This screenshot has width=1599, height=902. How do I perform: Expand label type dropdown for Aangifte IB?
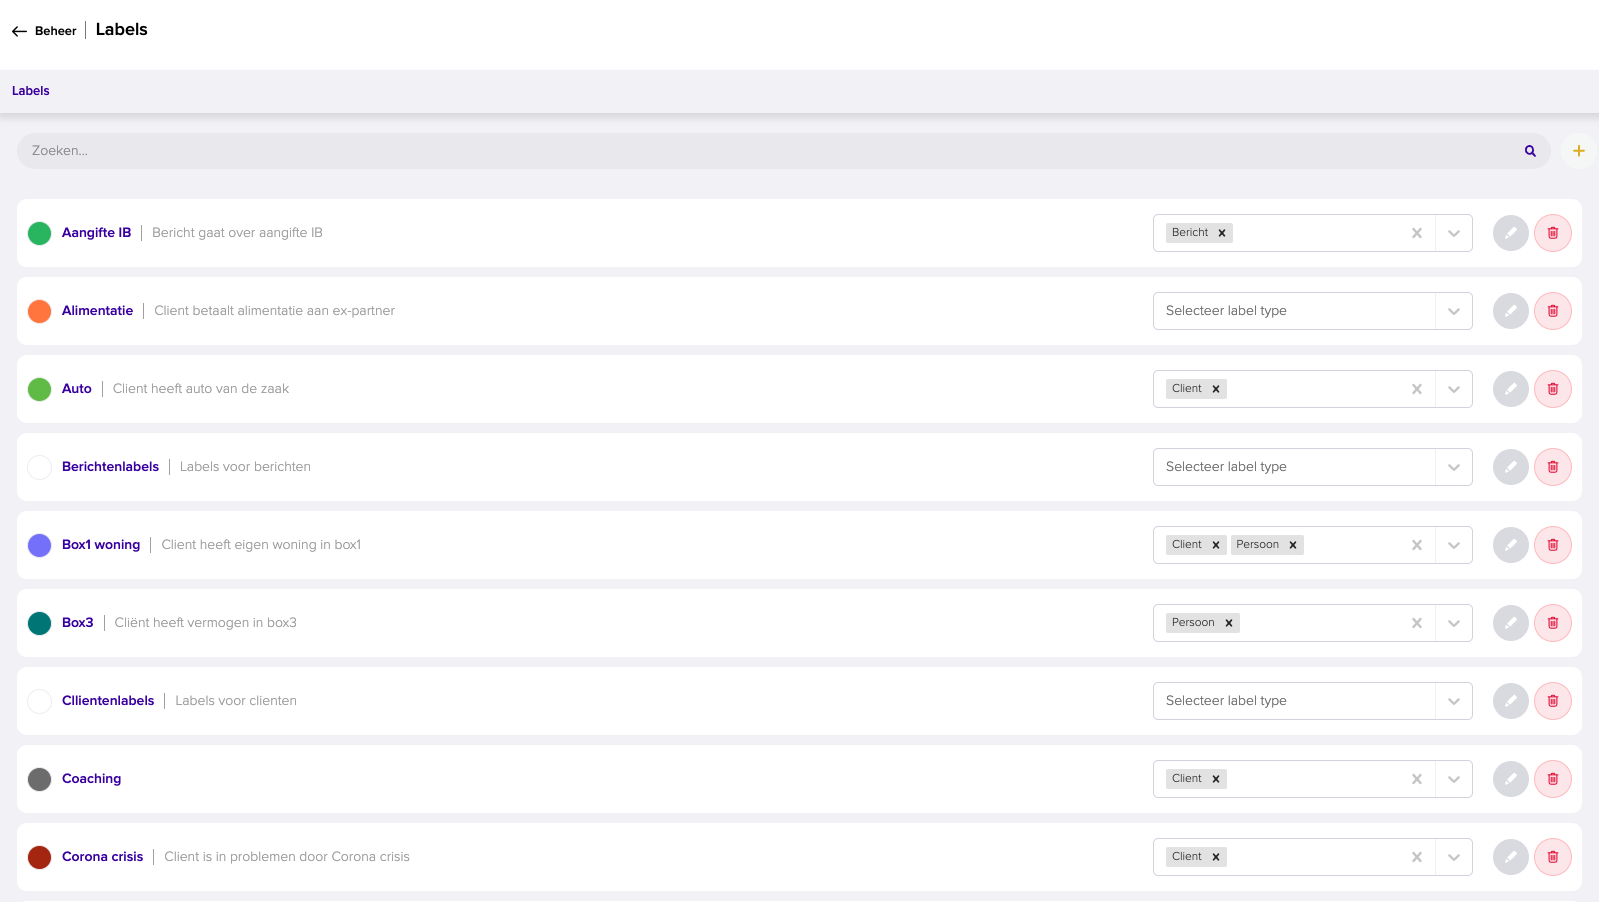click(1454, 233)
